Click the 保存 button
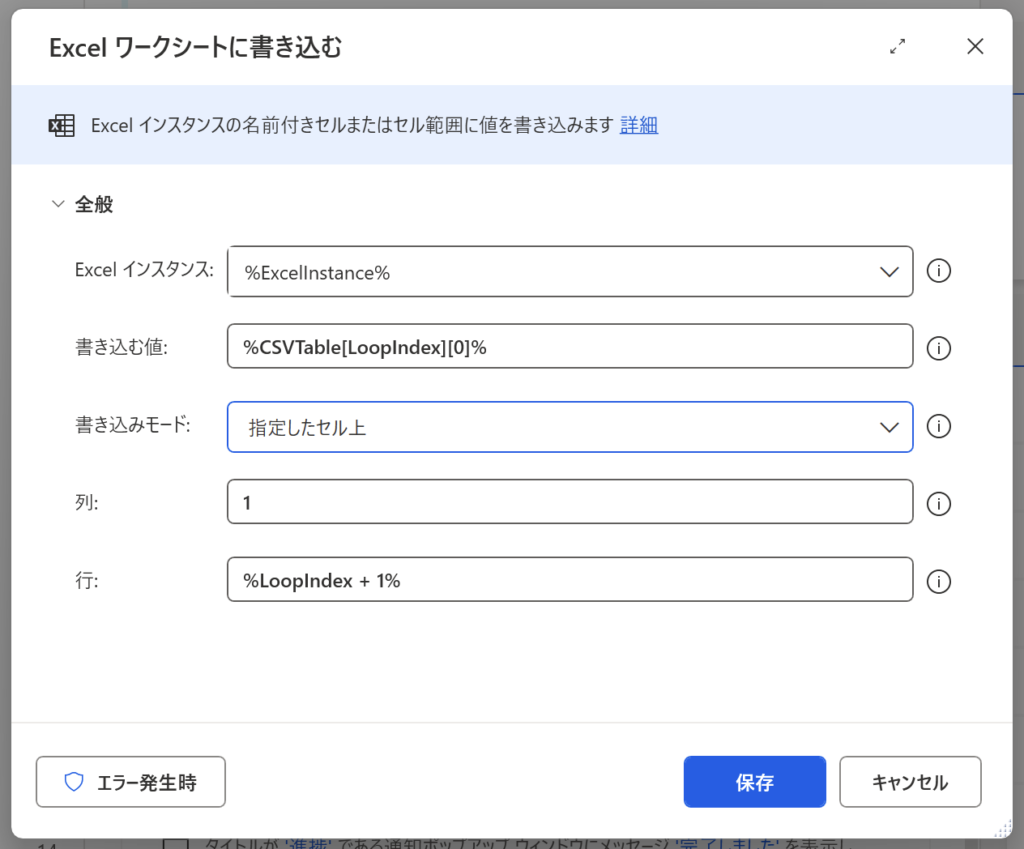 coord(754,782)
